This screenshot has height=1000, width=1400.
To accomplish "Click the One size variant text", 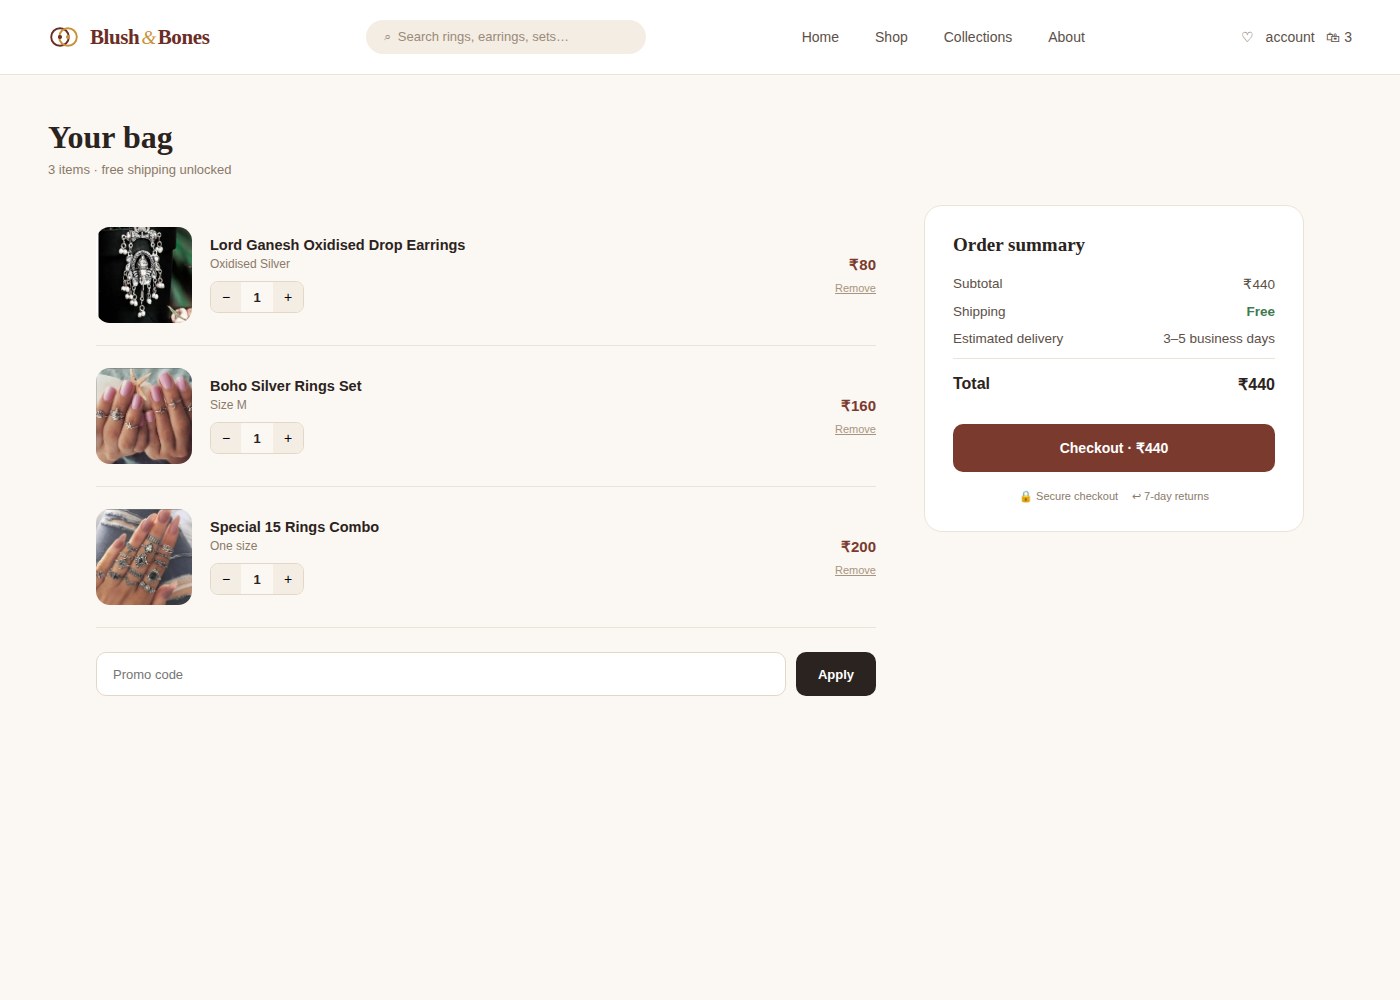I will (x=233, y=546).
